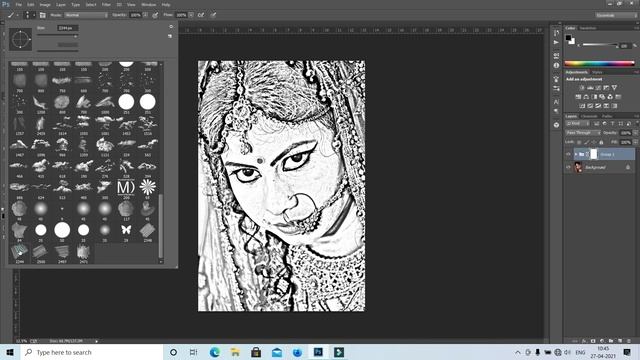The width and height of the screenshot is (640, 360).
Task: Toggle the Brush panel button
Action: (42, 15)
